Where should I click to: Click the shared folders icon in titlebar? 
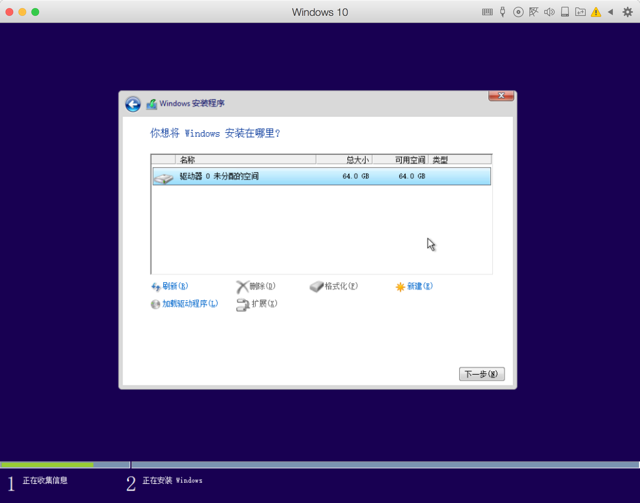point(580,12)
